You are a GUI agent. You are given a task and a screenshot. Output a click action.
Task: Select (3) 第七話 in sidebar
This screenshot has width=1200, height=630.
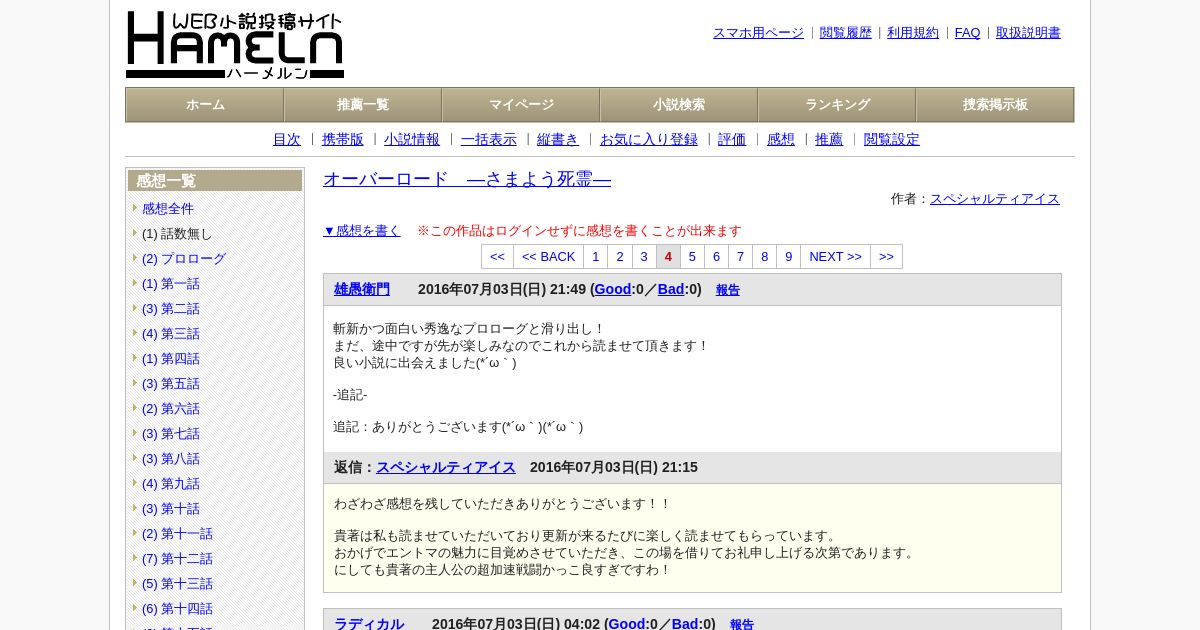click(171, 434)
